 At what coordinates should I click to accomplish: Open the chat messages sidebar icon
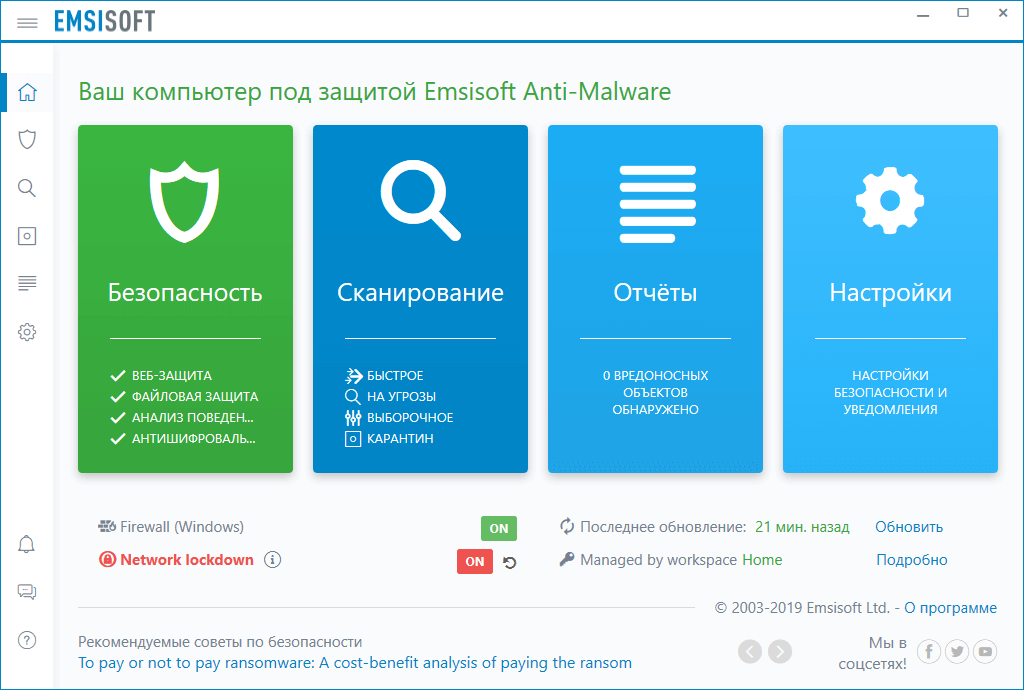(x=27, y=593)
